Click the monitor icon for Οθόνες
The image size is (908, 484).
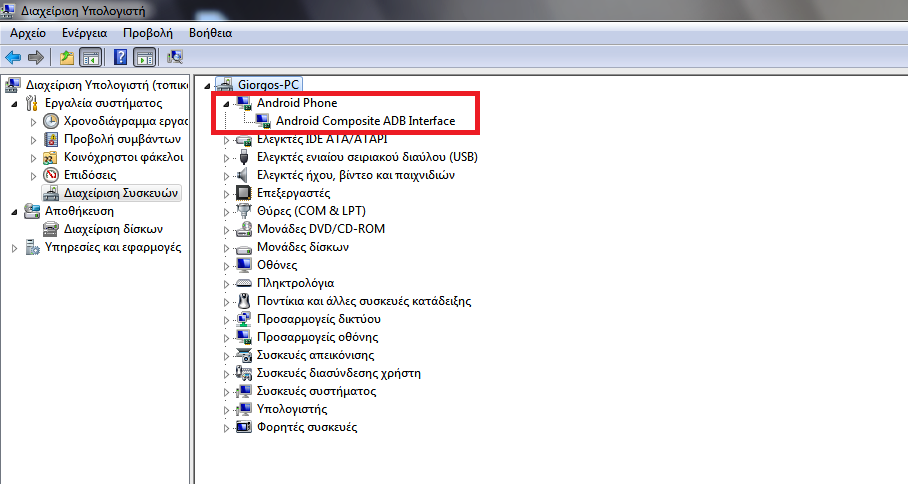pyautogui.click(x=244, y=265)
